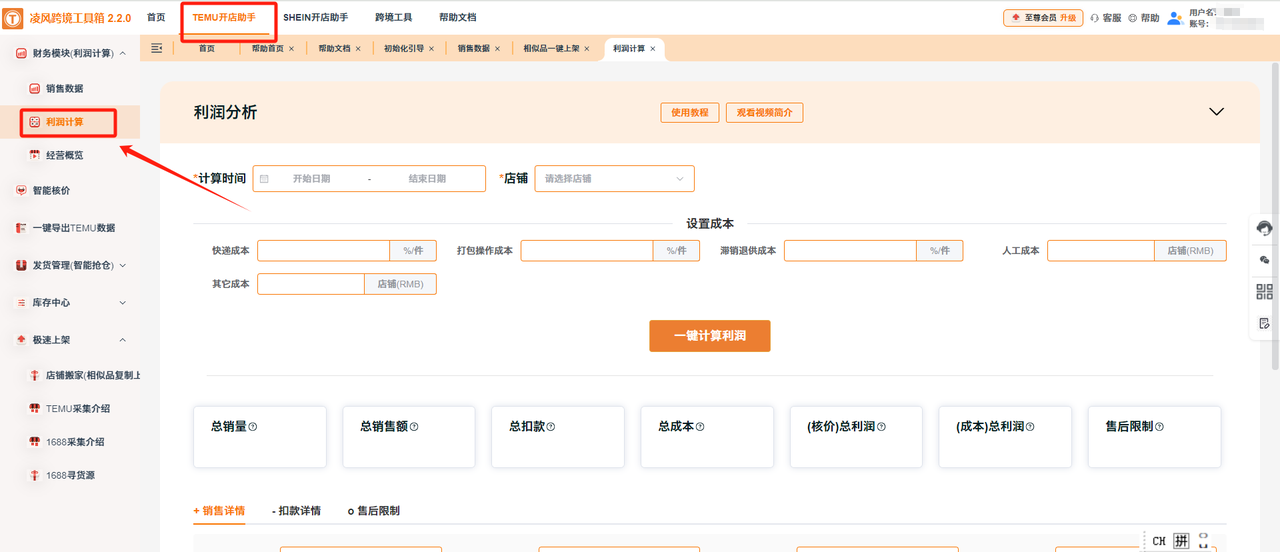Click the 销售数据 sidebar icon

click(34, 89)
